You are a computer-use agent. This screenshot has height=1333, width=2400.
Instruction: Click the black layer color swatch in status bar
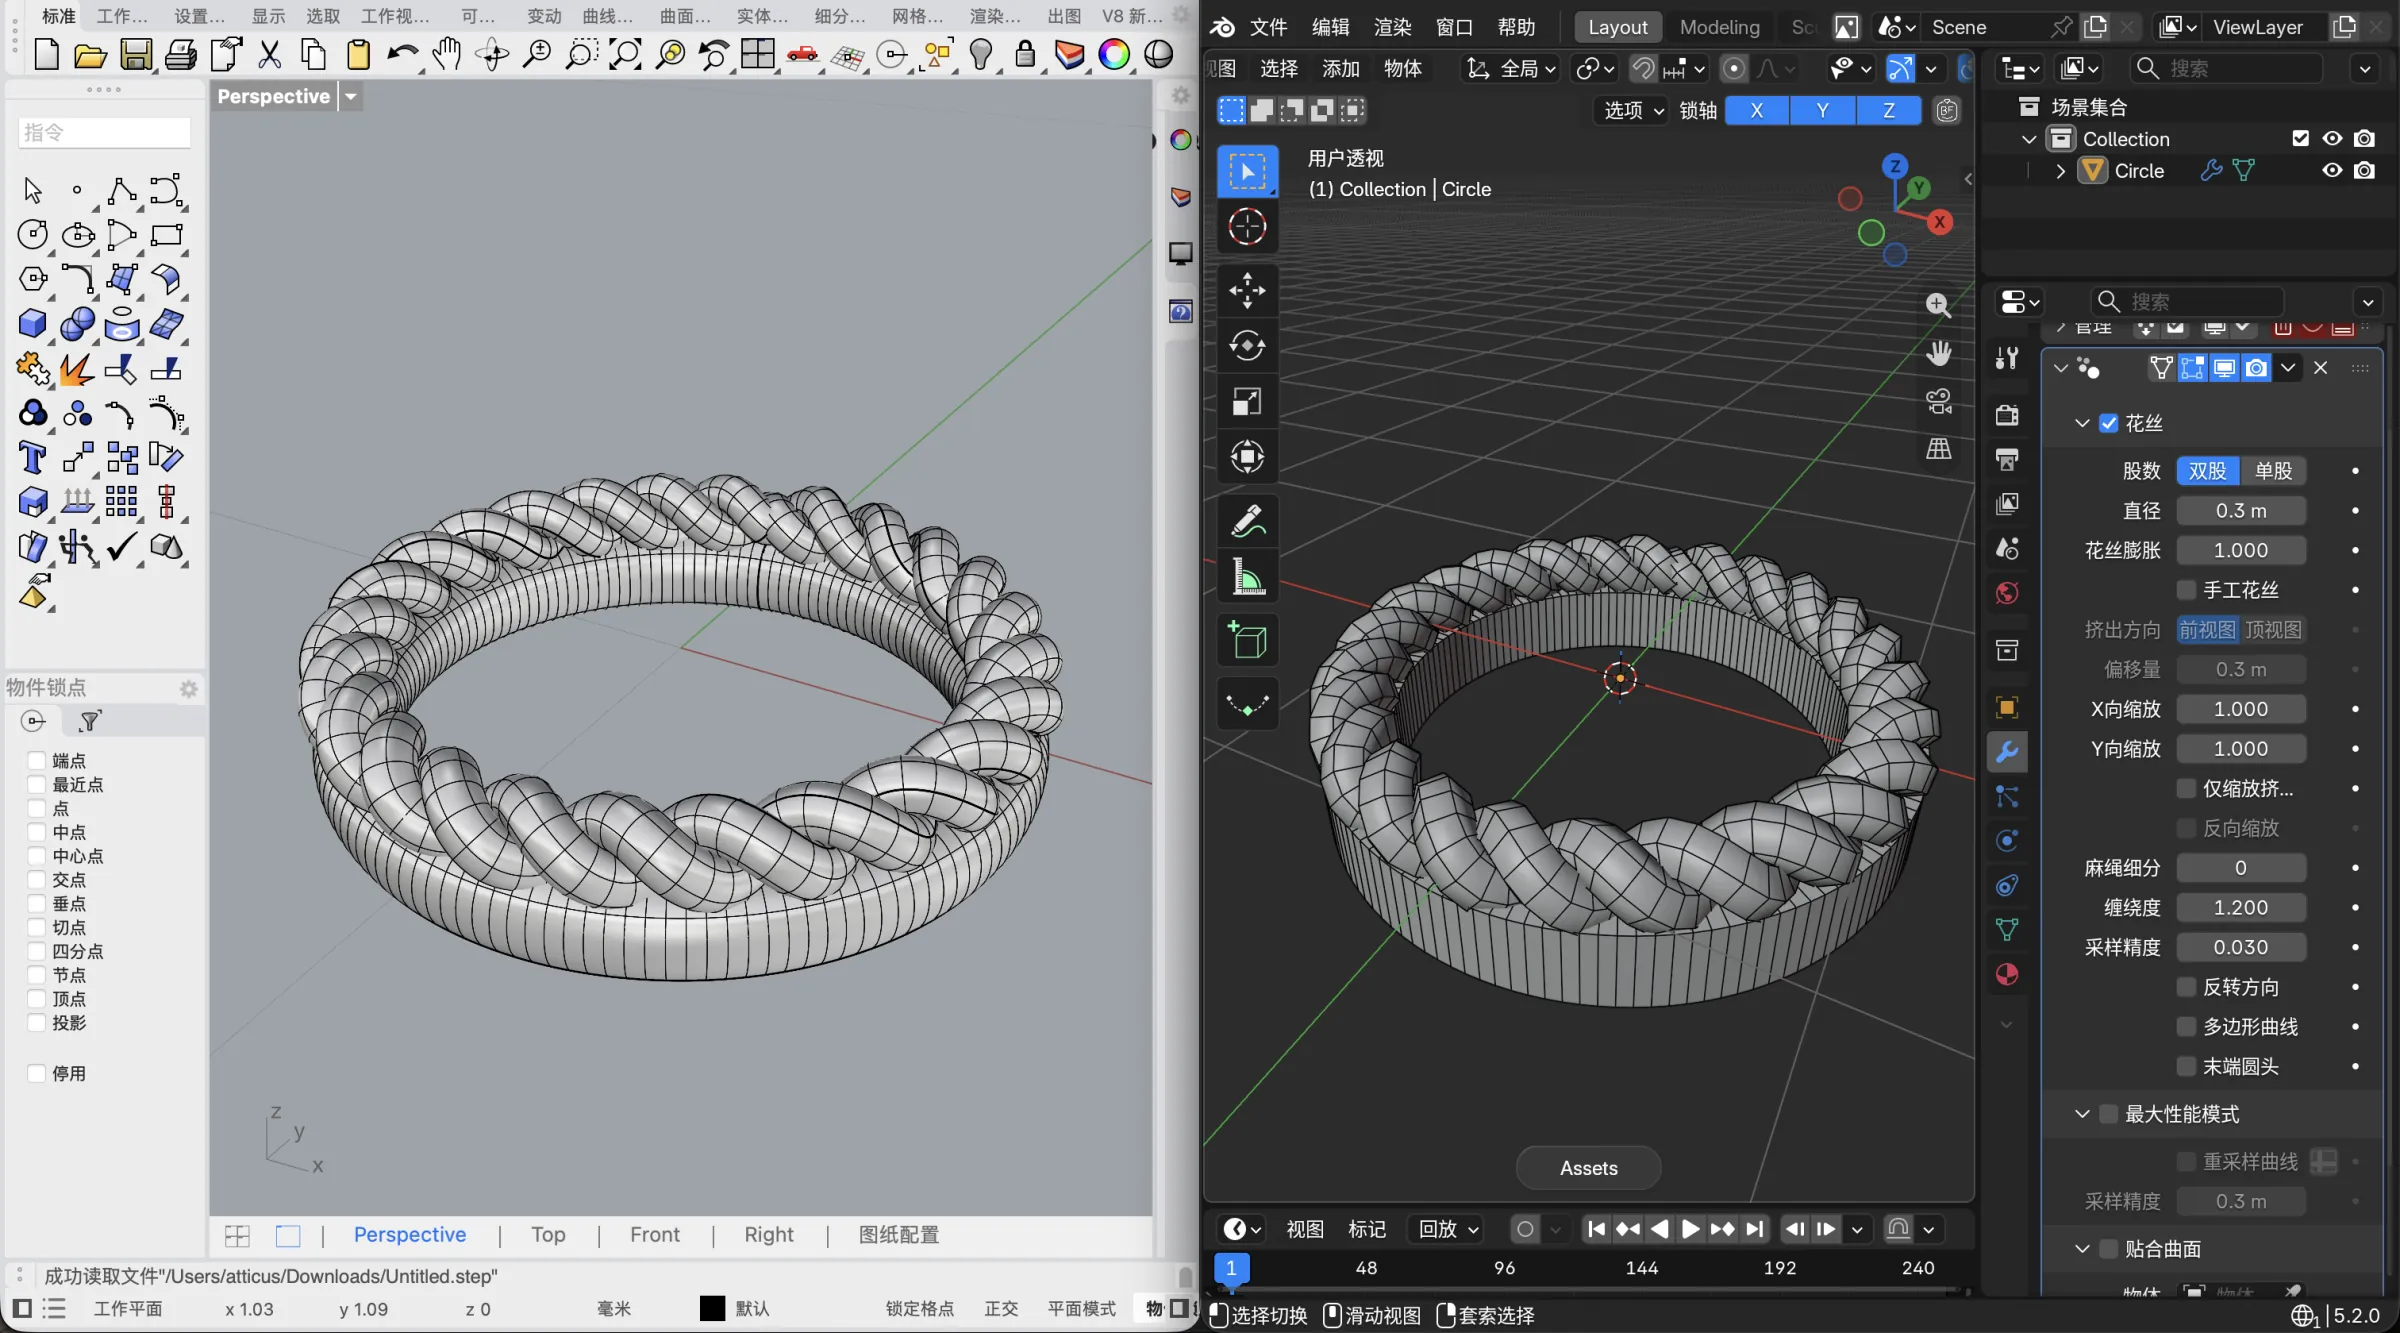712,1309
